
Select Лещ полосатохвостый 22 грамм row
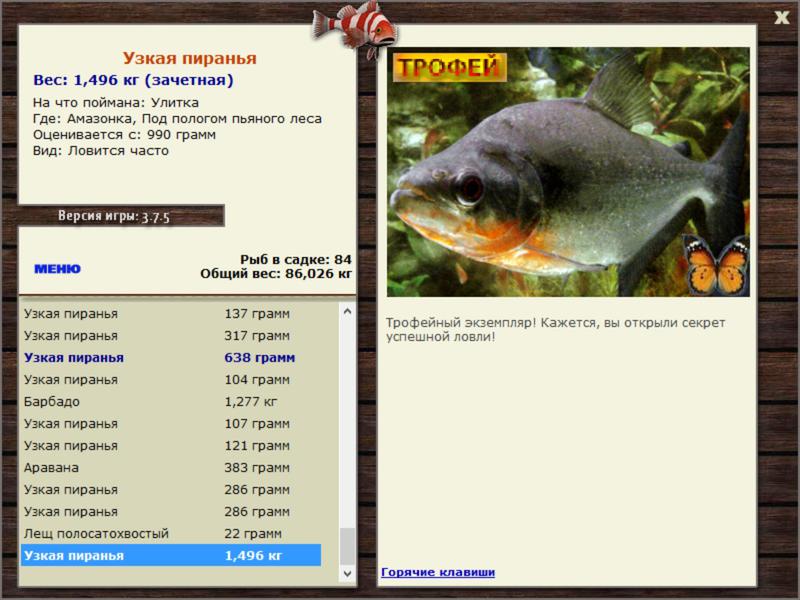pyautogui.click(x=171, y=534)
